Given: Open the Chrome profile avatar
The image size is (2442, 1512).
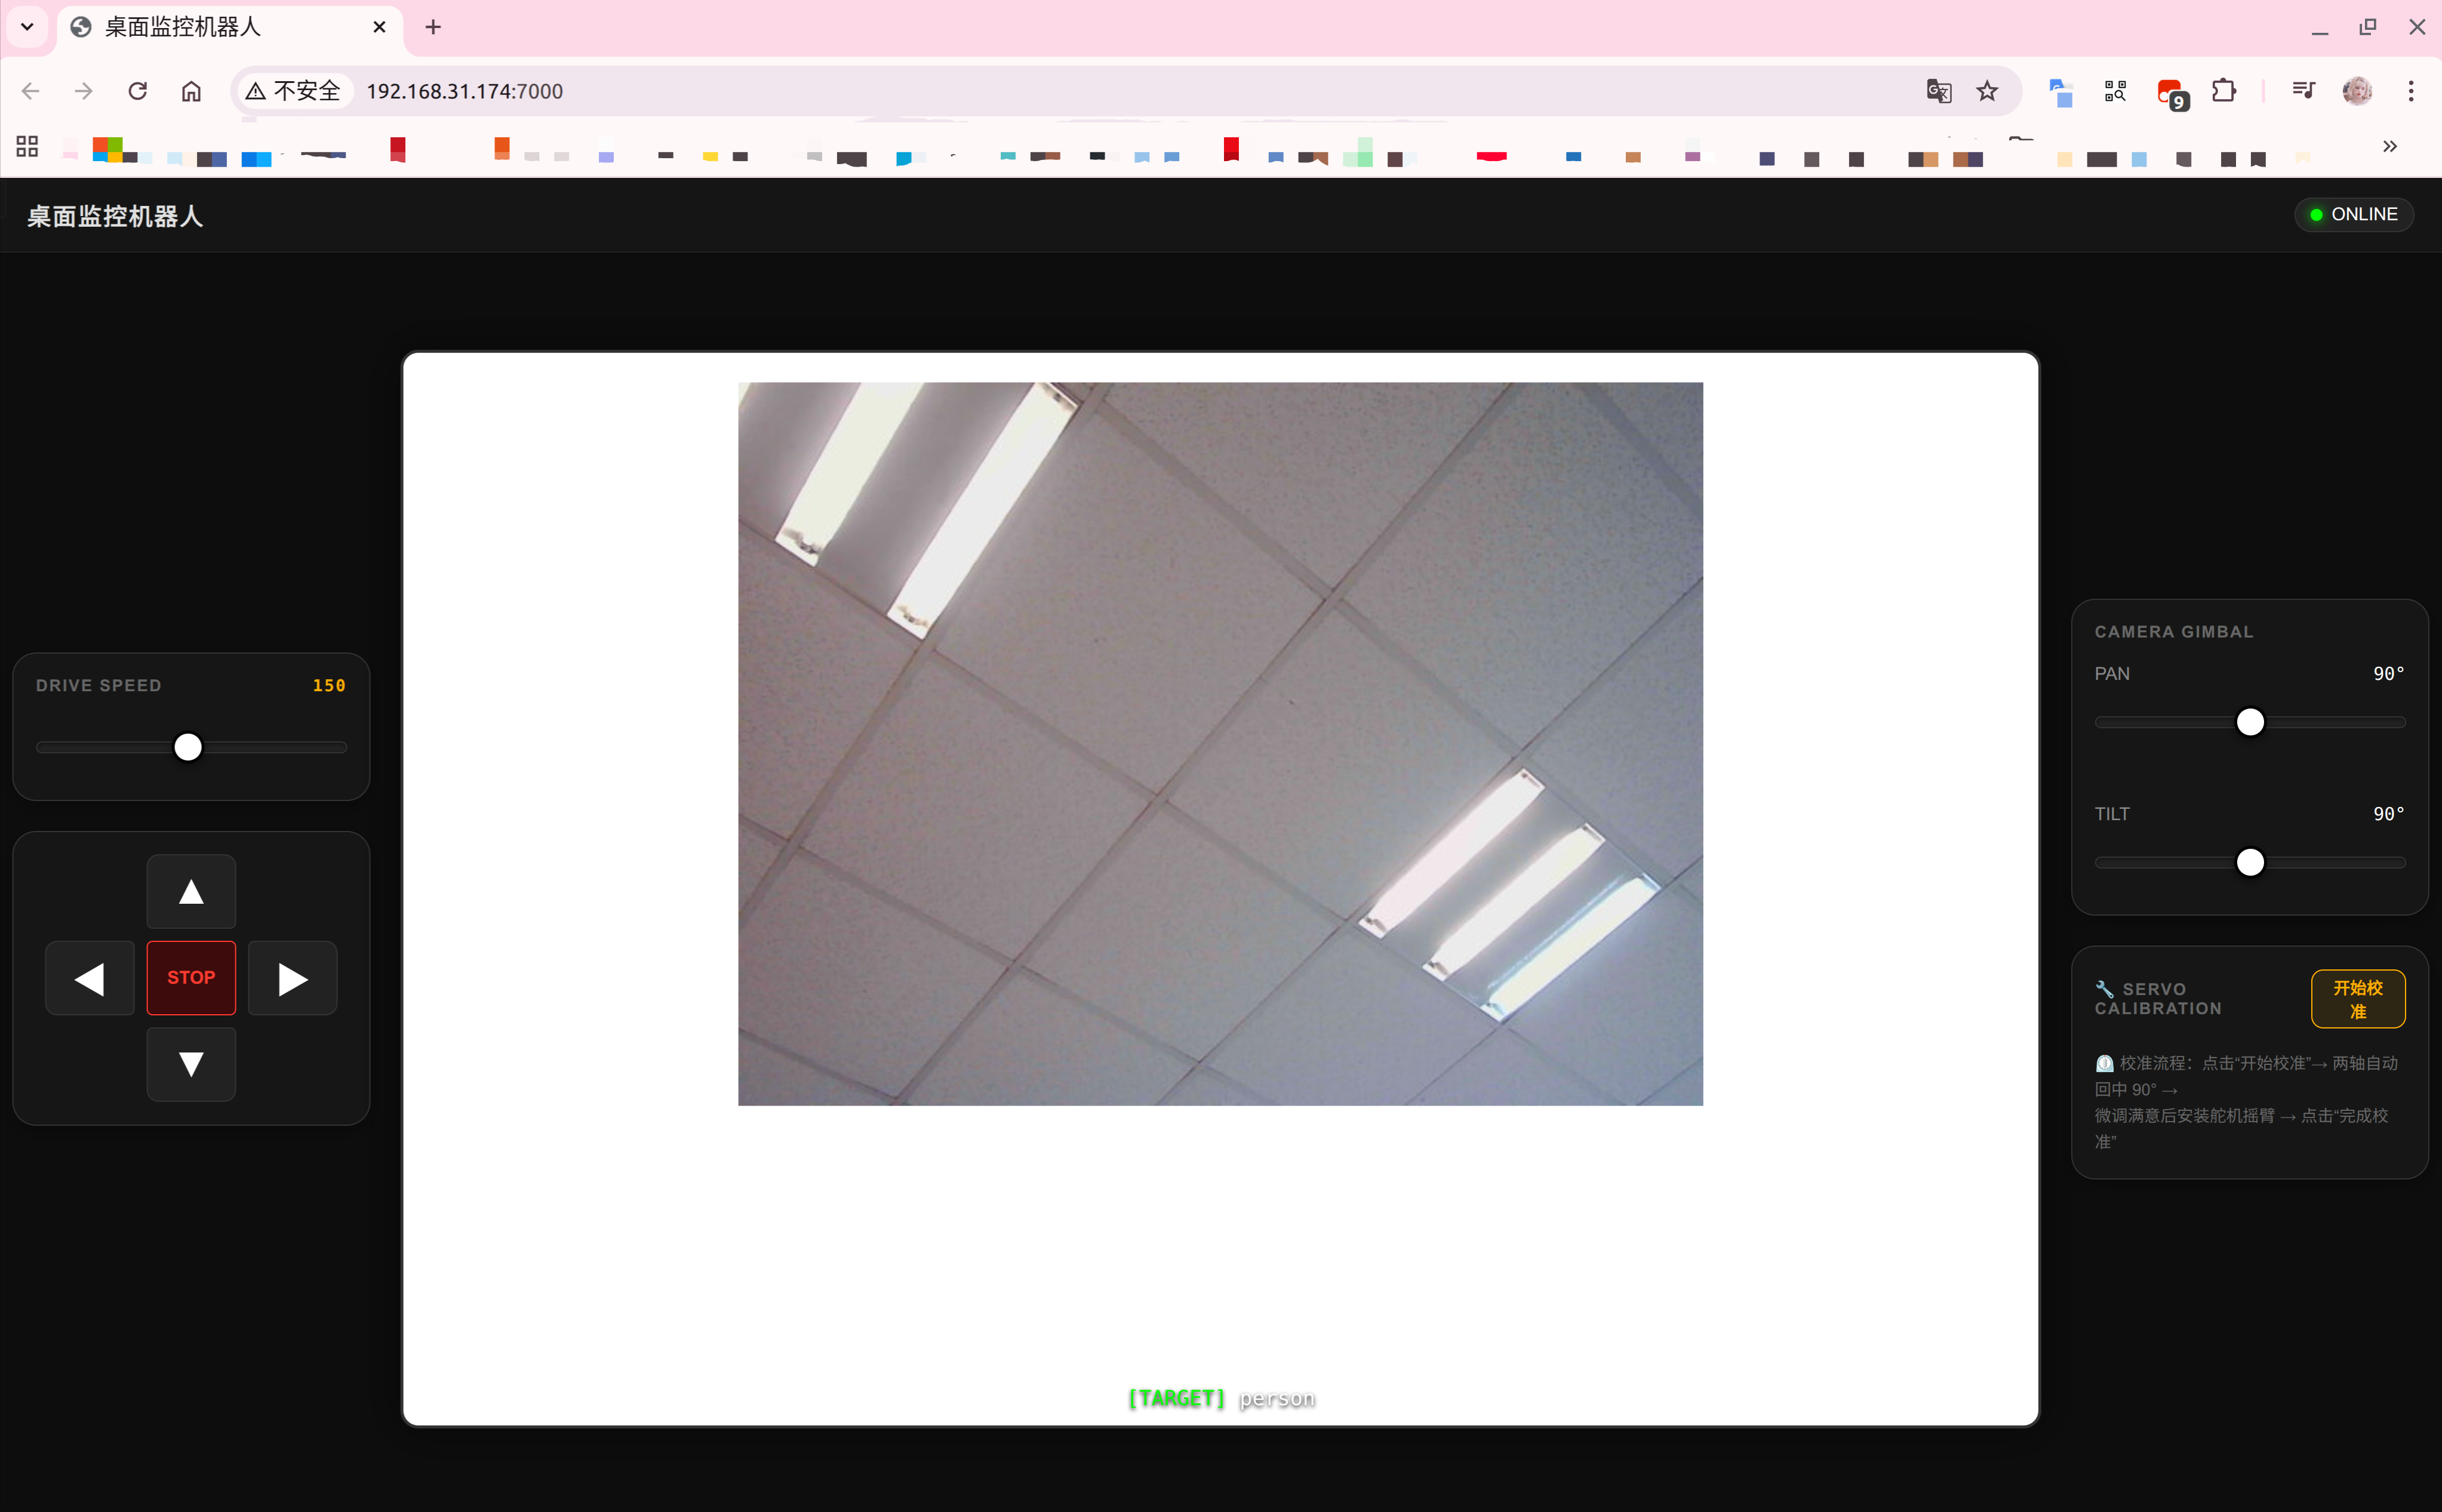Looking at the screenshot, I should pos(2357,91).
